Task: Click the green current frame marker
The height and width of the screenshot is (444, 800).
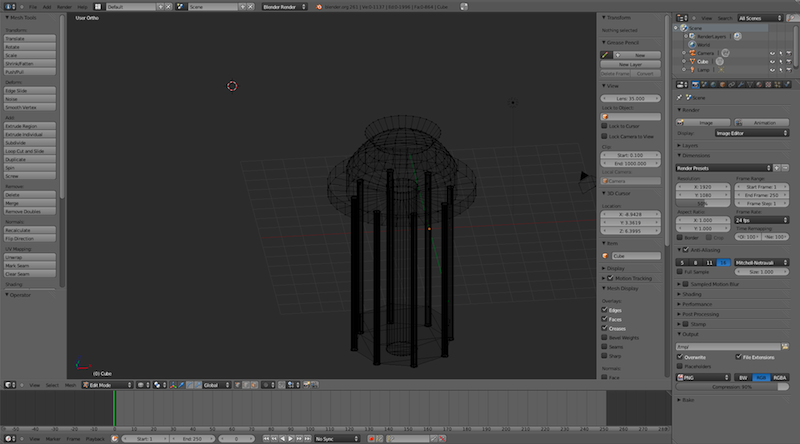Action: [114, 408]
